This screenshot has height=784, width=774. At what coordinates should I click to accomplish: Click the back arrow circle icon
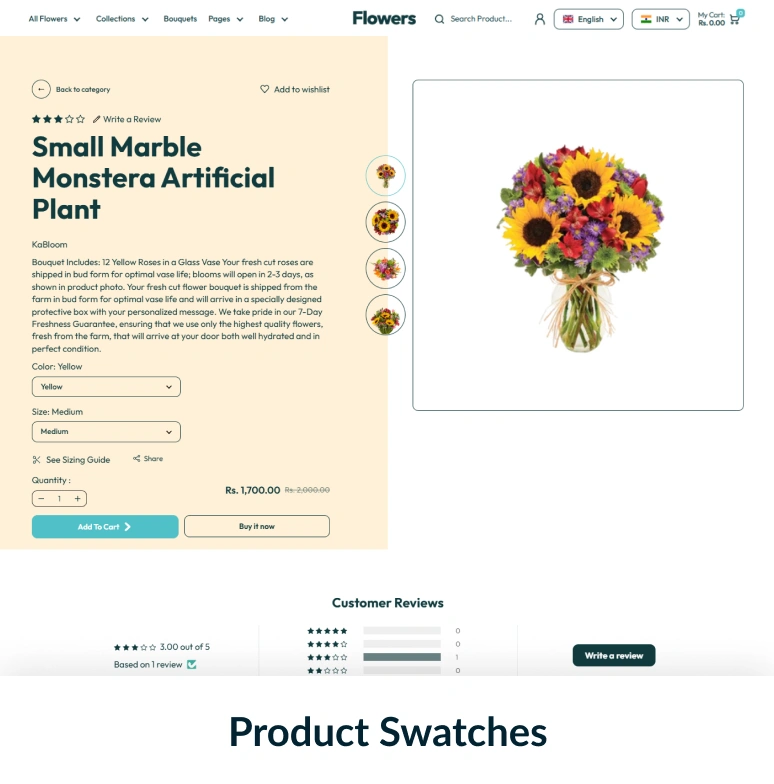tap(41, 90)
